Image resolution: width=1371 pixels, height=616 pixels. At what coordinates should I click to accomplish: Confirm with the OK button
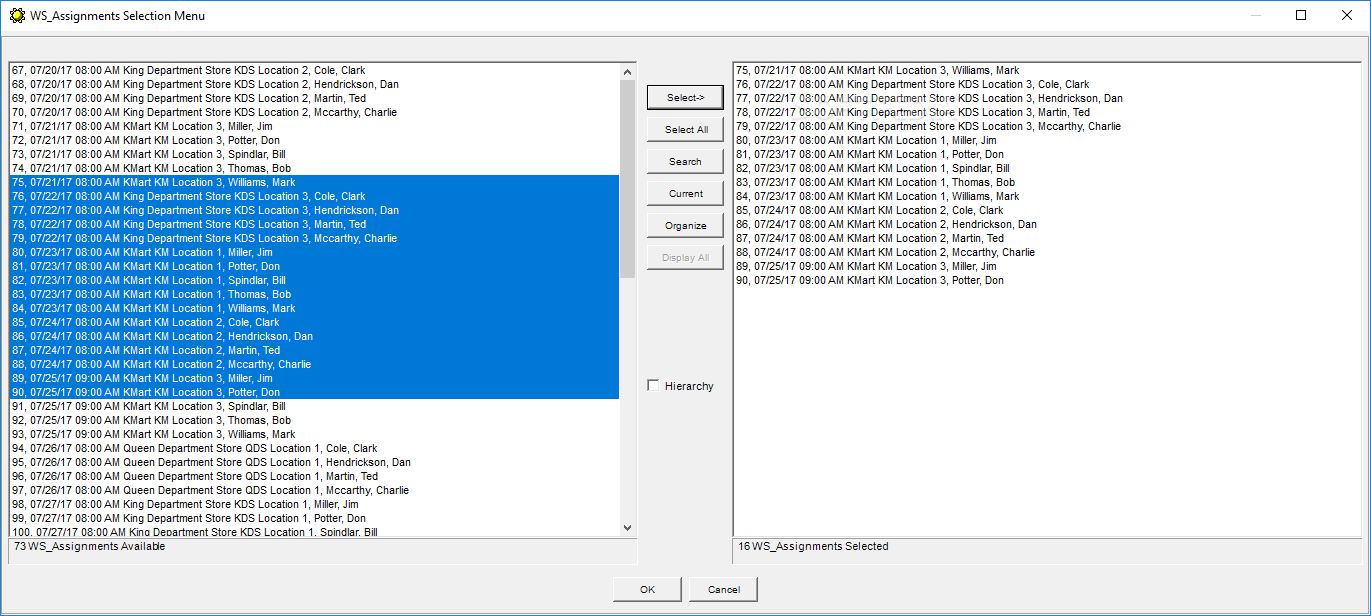647,589
